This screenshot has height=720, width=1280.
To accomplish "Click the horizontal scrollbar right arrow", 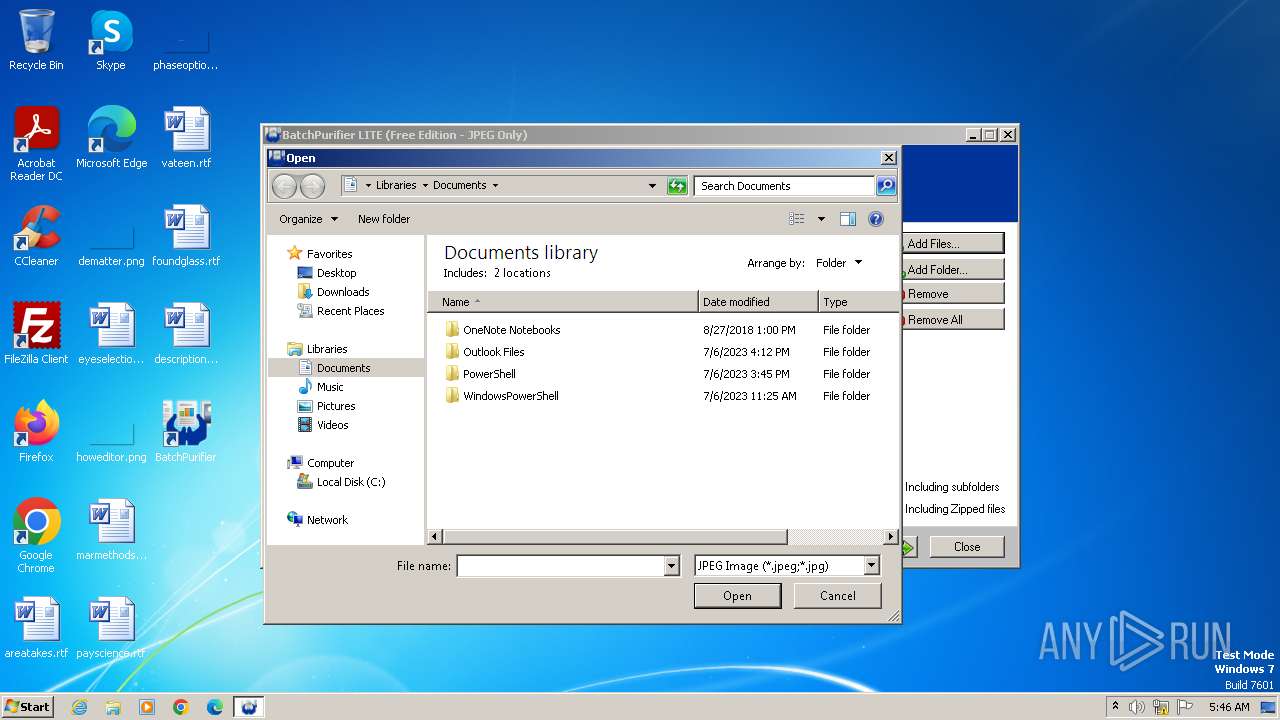I will (x=891, y=537).
